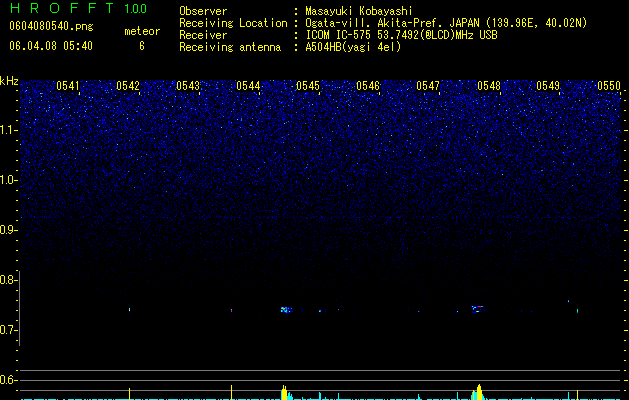Select the 1.1 kHz axis label

[8, 130]
